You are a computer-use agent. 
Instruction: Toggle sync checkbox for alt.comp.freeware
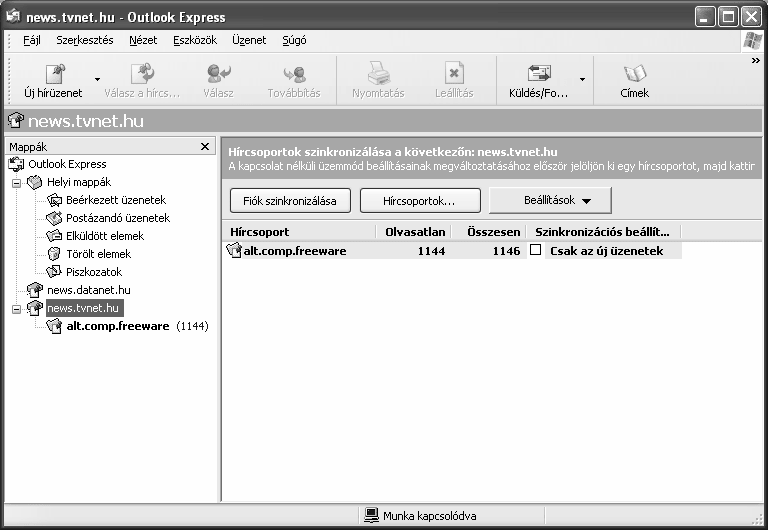(536, 250)
